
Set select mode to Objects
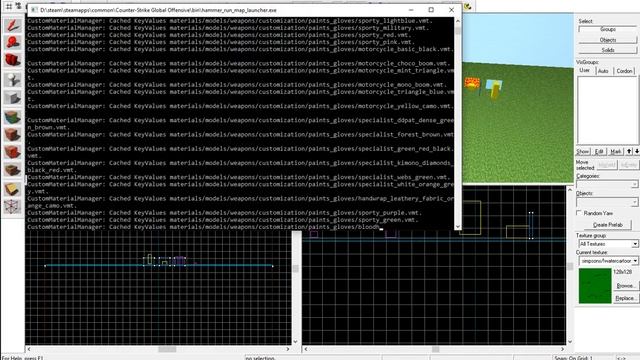[607, 40]
